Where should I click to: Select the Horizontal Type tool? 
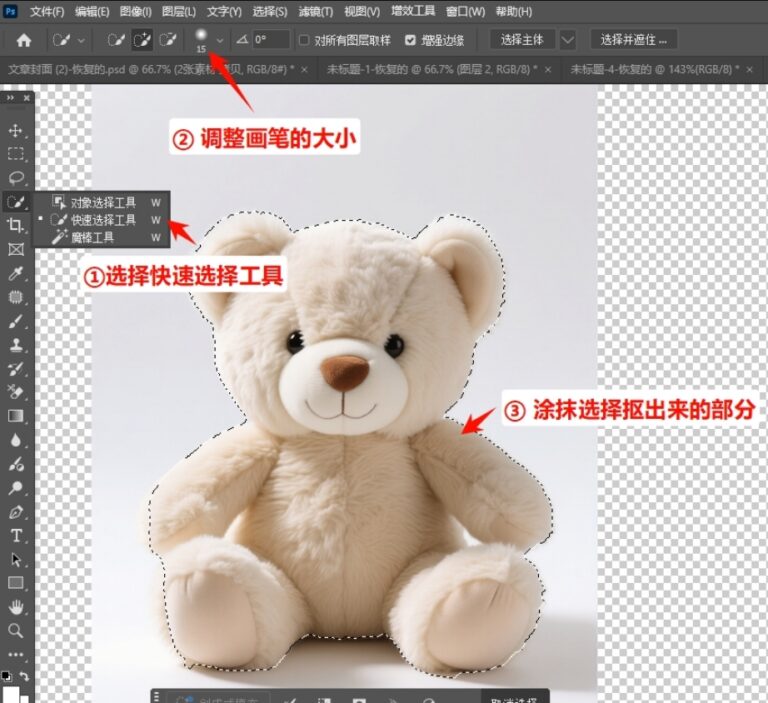(16, 535)
